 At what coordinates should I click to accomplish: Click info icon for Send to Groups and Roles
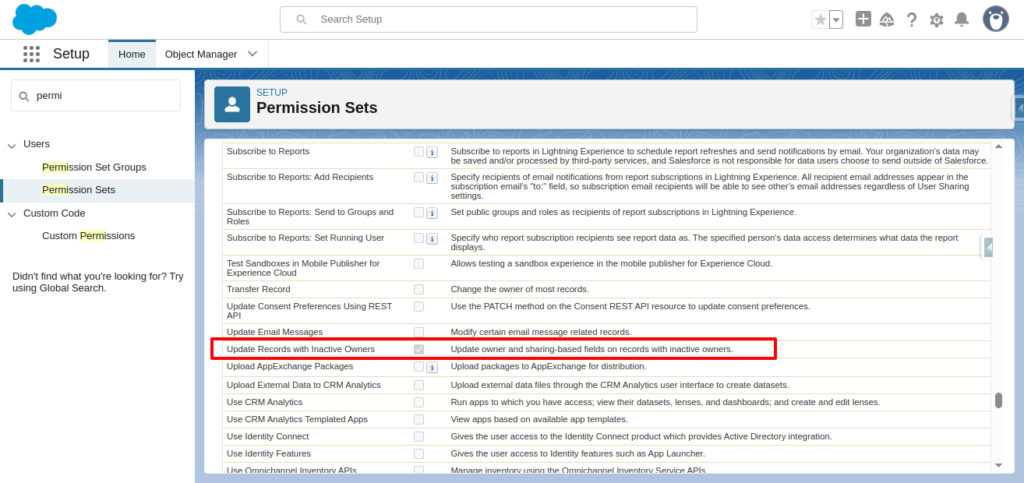click(432, 213)
